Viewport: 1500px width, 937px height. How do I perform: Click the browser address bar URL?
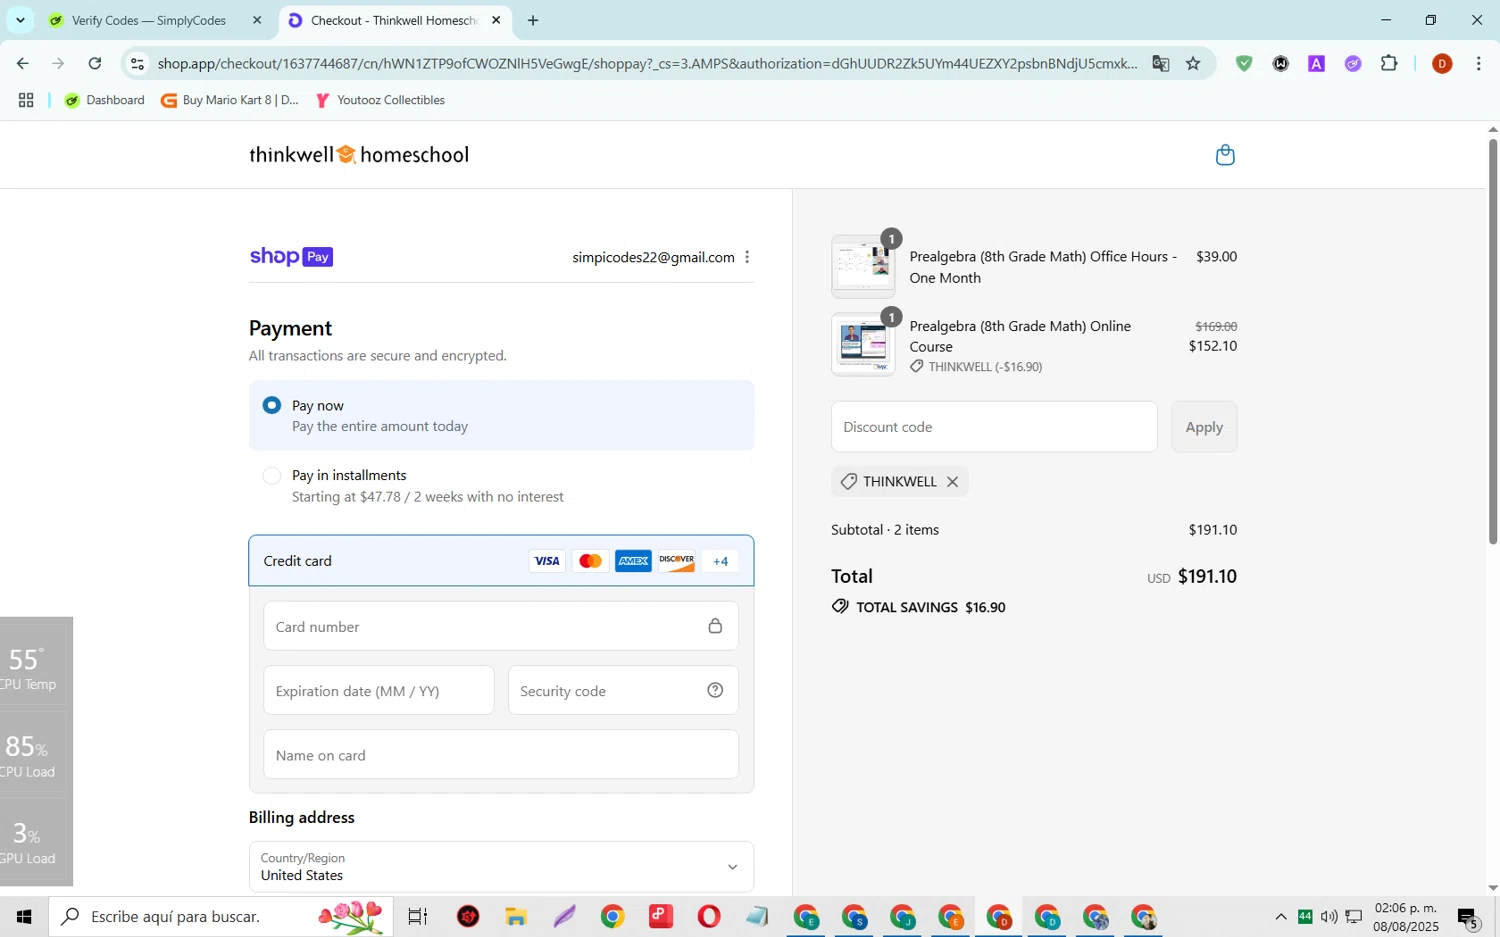point(647,63)
